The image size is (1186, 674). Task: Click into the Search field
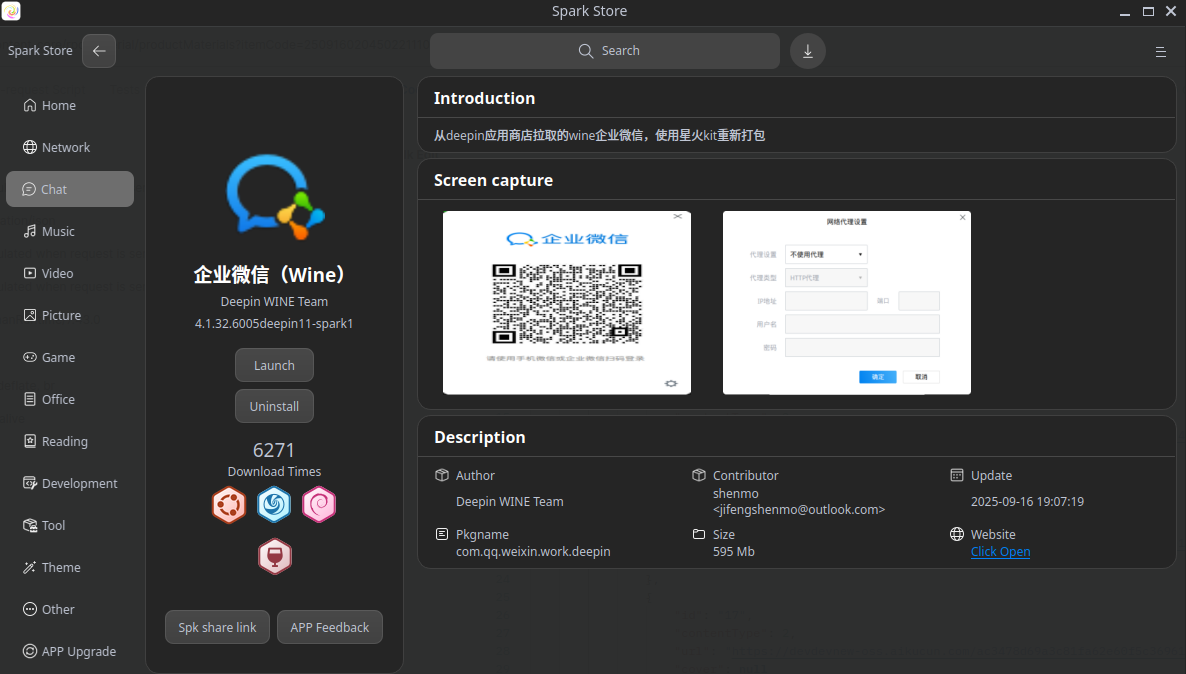(604, 51)
